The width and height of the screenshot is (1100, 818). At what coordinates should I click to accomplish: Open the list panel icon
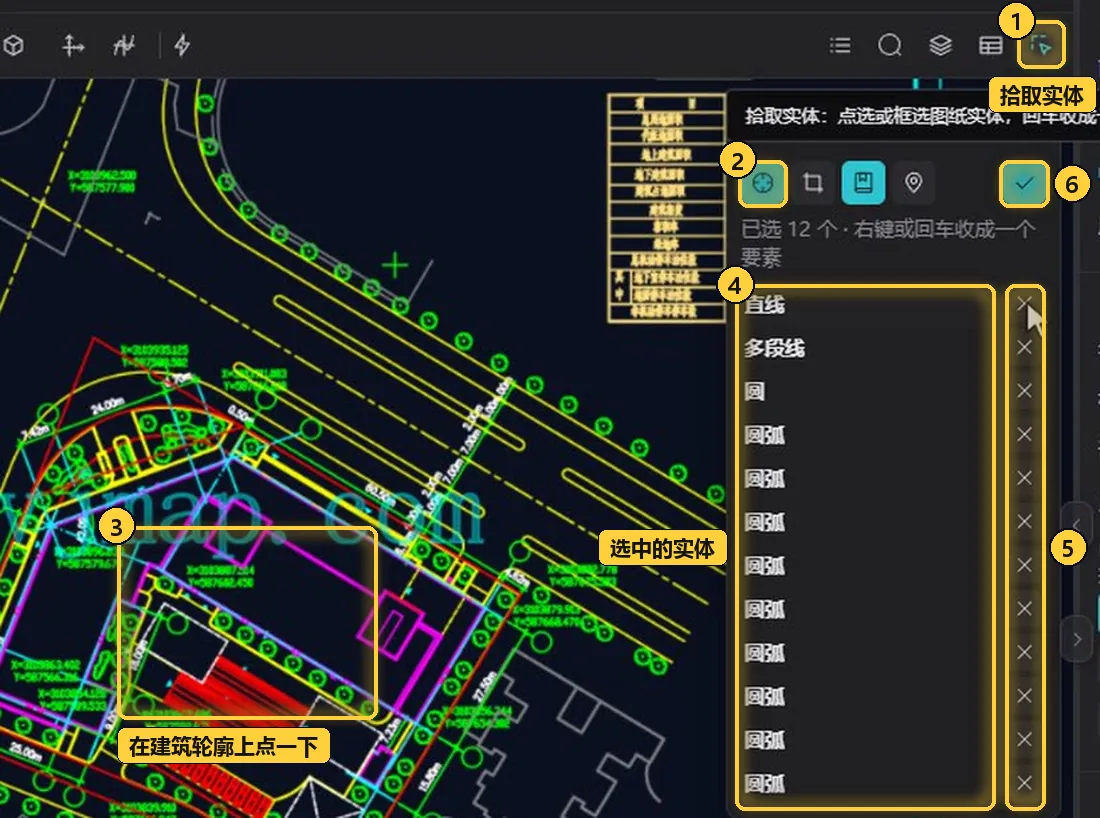pos(840,46)
